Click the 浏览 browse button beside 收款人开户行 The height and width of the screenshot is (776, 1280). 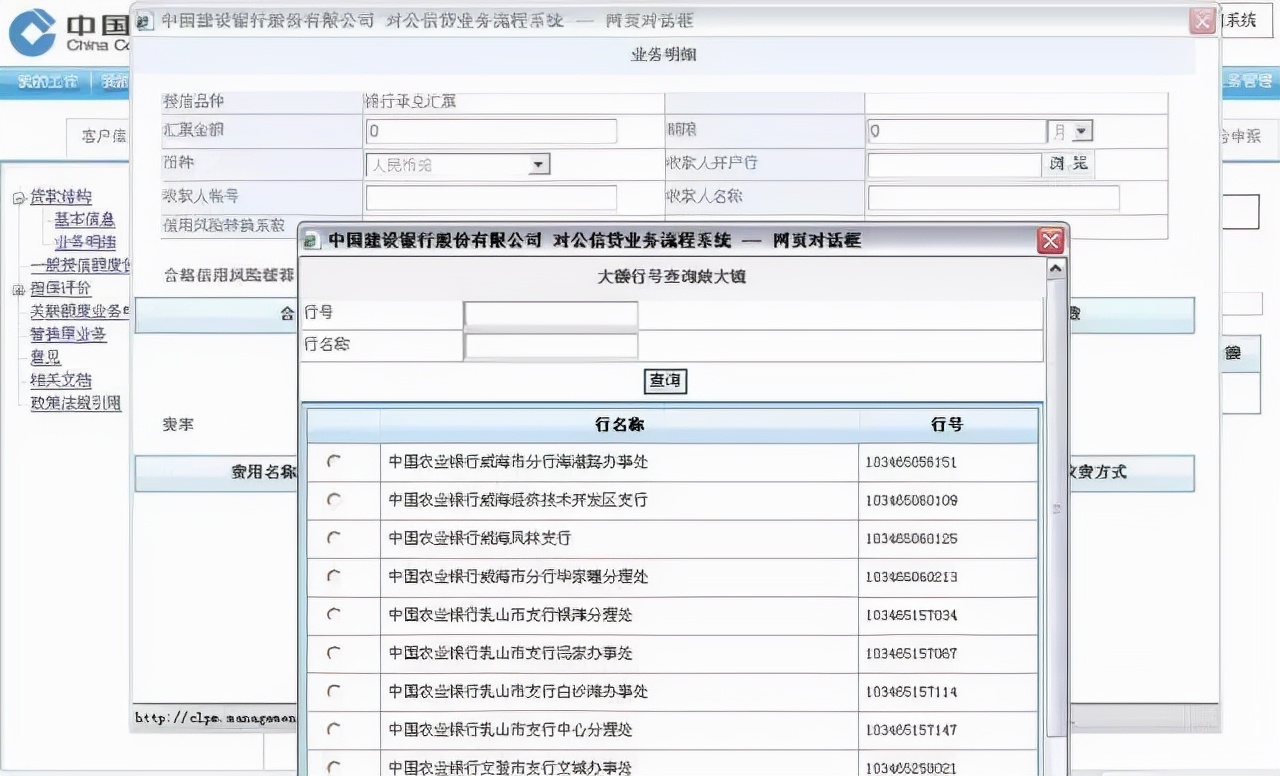click(1067, 164)
